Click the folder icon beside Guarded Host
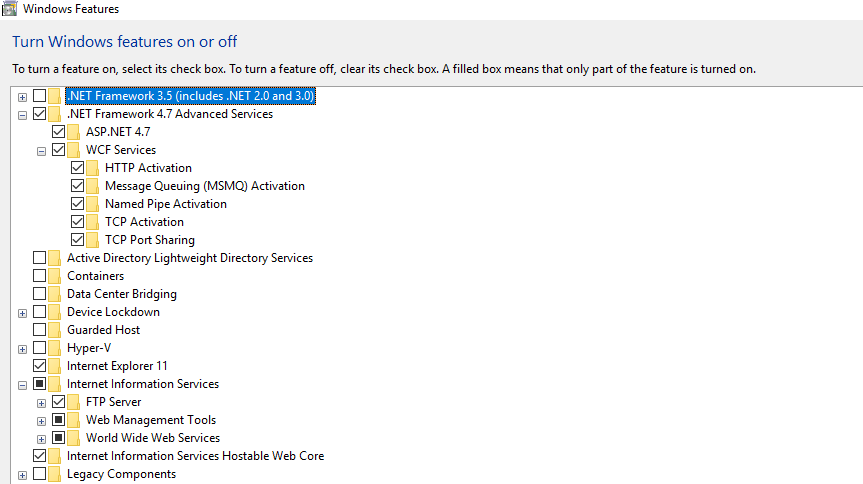This screenshot has width=863, height=484. coord(54,330)
